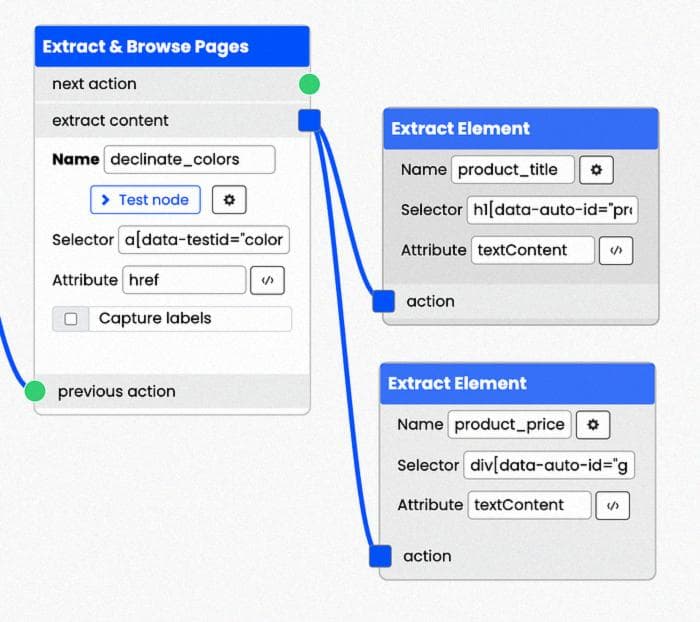Click the a[data-testid selector field
The height and width of the screenshot is (622, 700).
point(203,240)
